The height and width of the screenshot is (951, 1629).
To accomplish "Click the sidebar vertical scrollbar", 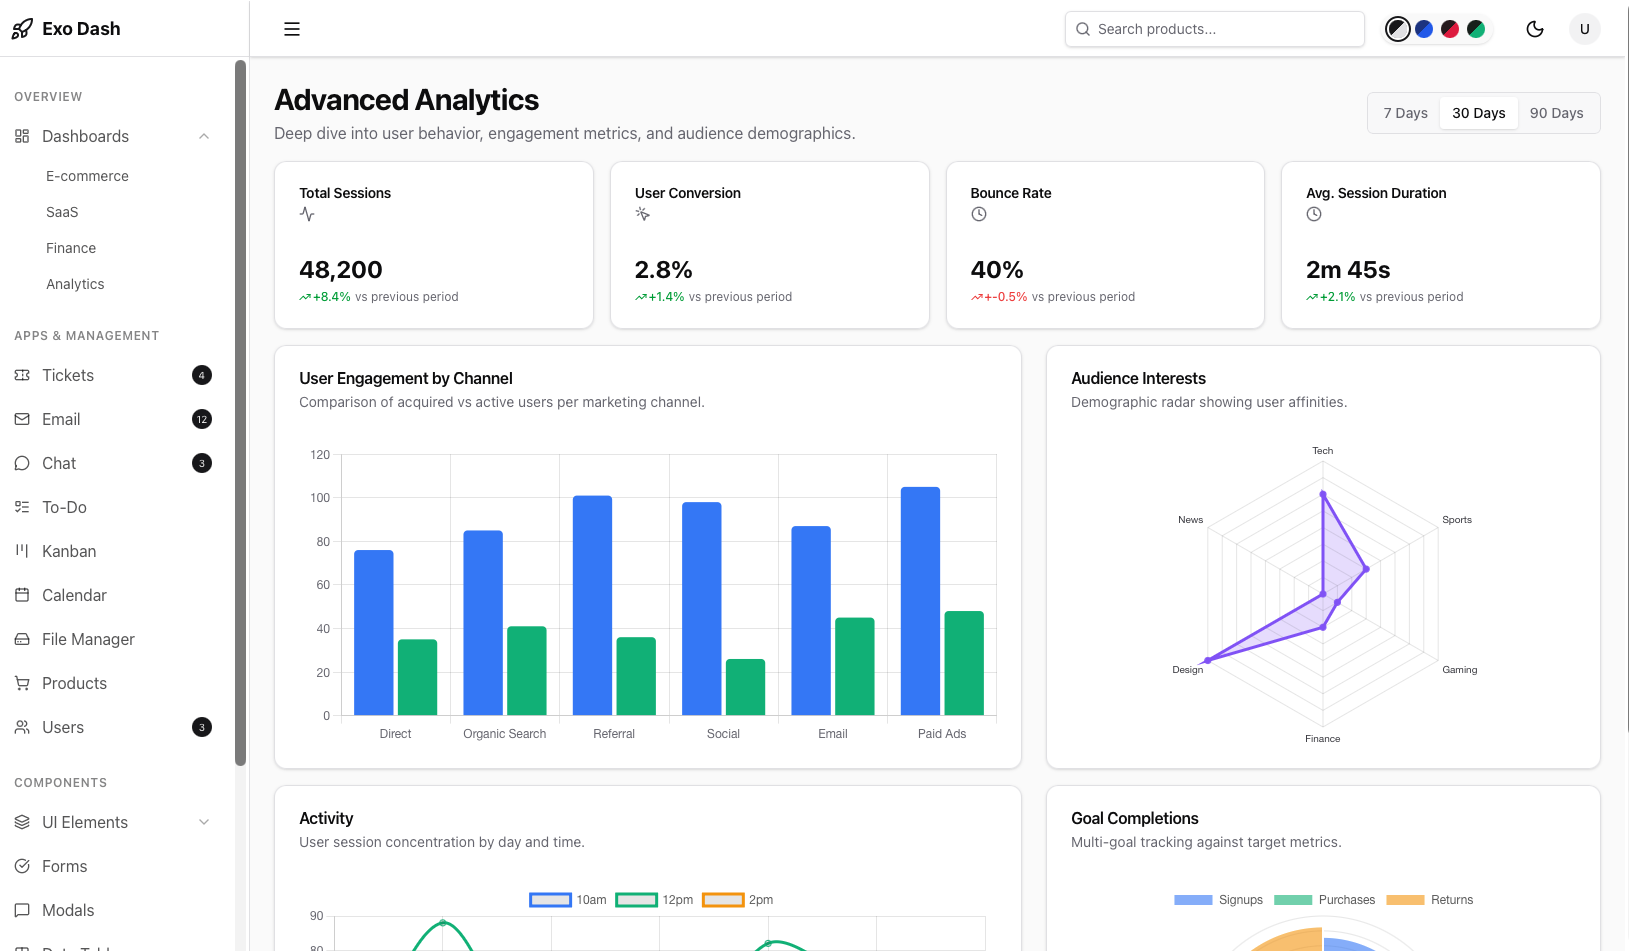I will 240,413.
